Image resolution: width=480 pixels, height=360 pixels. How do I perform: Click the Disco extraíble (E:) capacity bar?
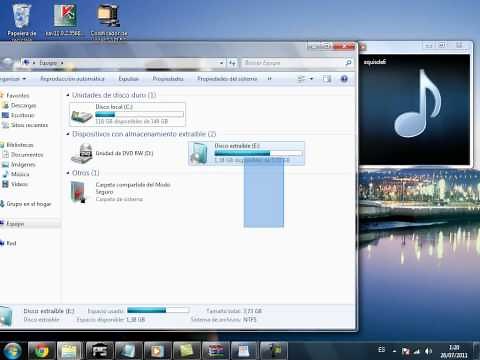259,153
